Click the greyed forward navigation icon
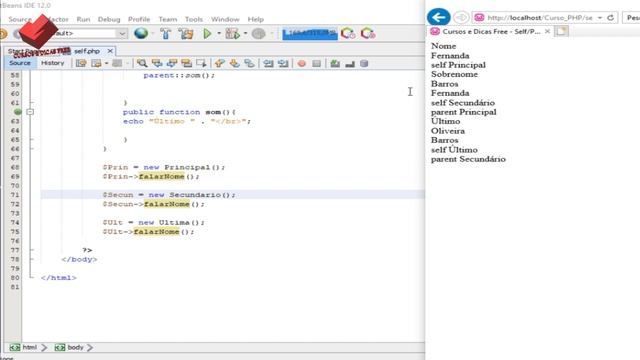Screen dimensions: 640x360 tap(117, 63)
